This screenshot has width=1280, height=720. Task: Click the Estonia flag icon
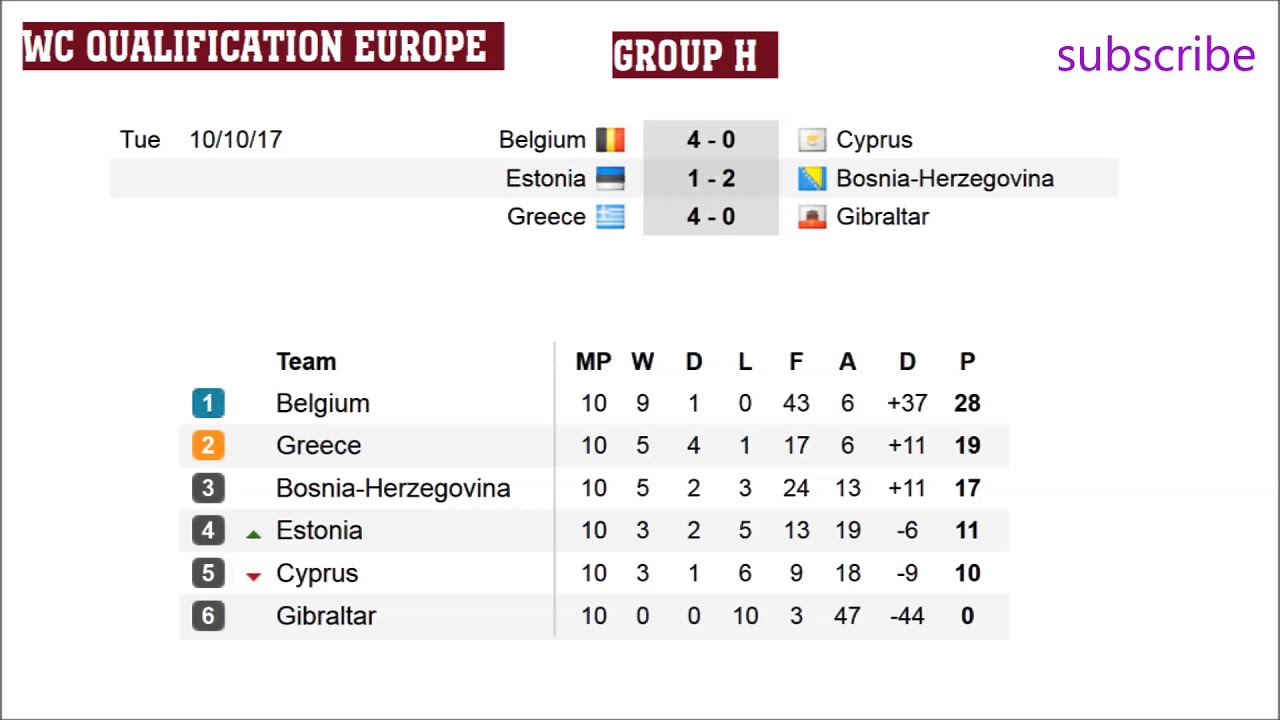tap(610, 179)
